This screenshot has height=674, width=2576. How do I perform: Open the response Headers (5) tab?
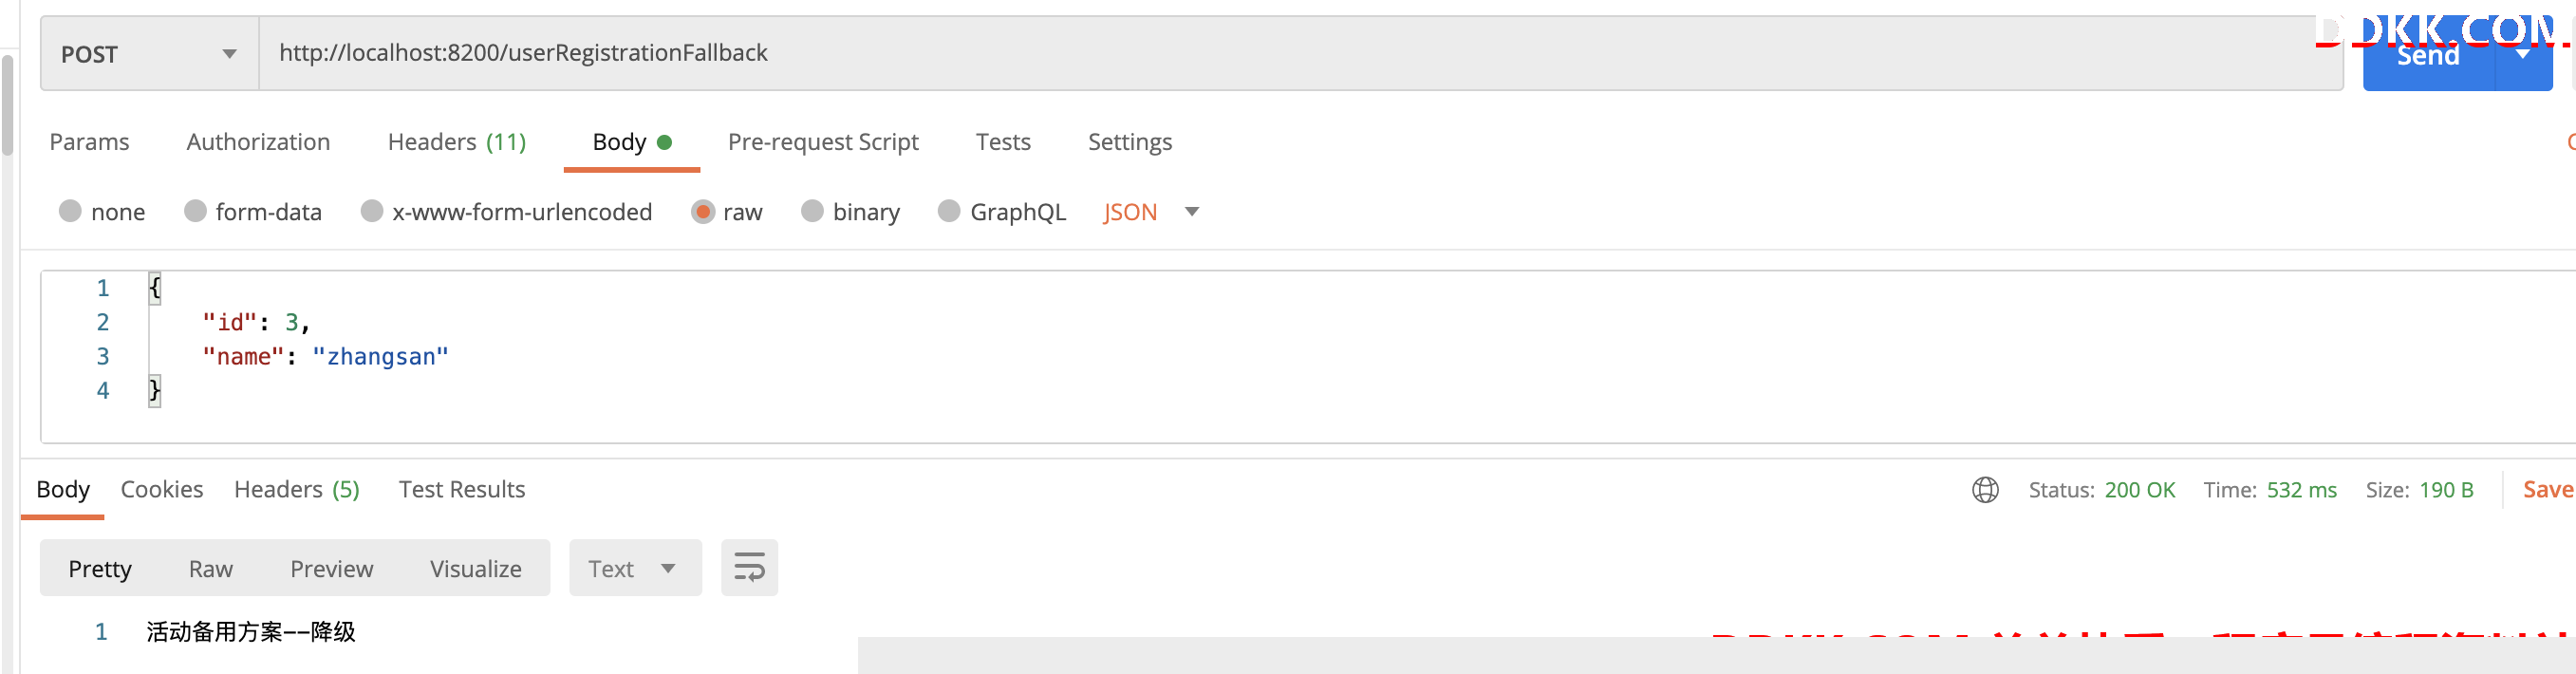(297, 489)
